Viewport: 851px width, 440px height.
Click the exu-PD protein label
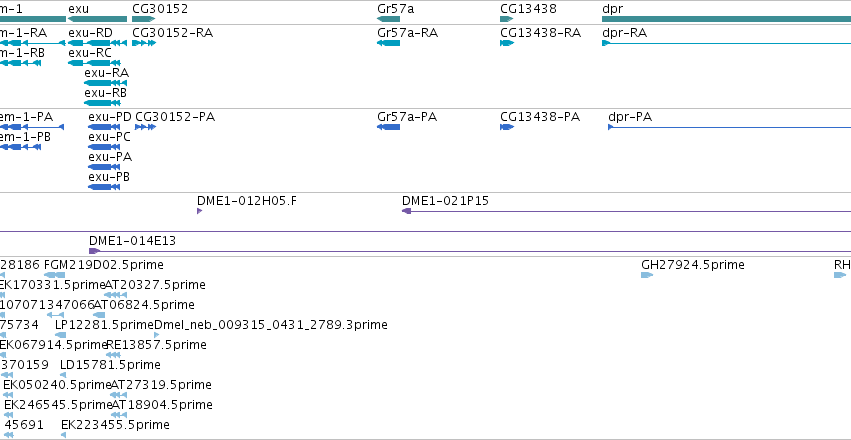(110, 117)
